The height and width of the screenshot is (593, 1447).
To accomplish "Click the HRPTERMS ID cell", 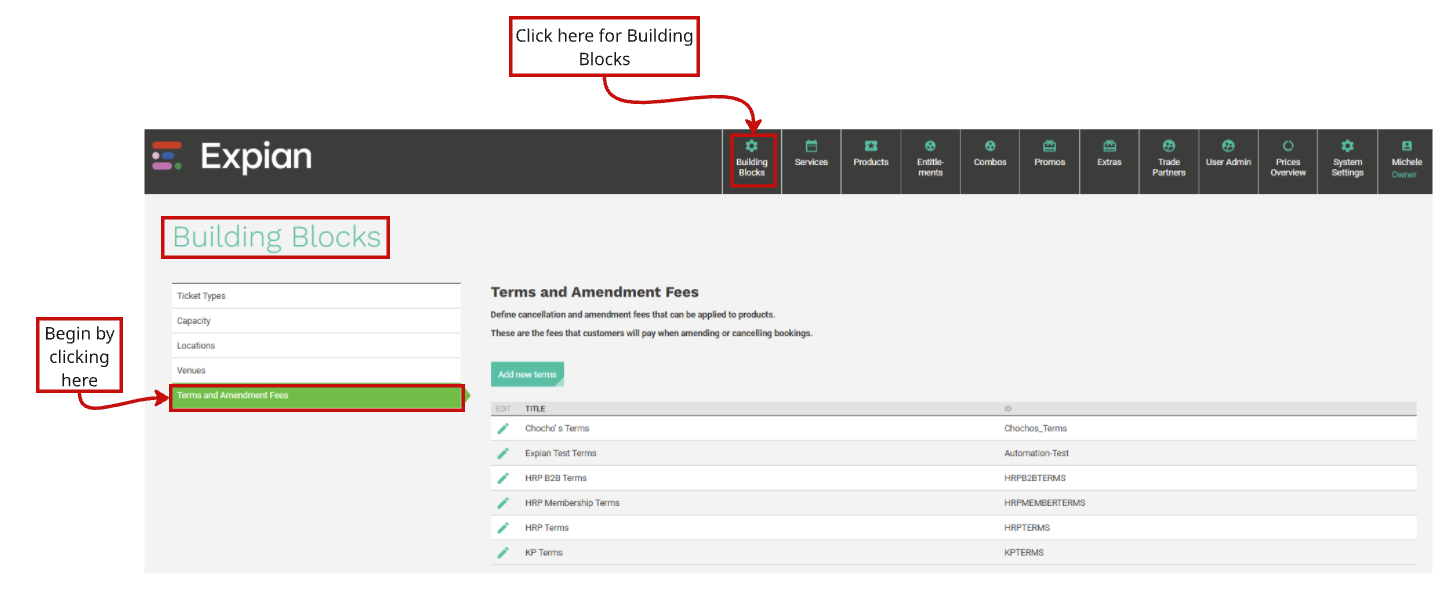I will [x=1027, y=528].
